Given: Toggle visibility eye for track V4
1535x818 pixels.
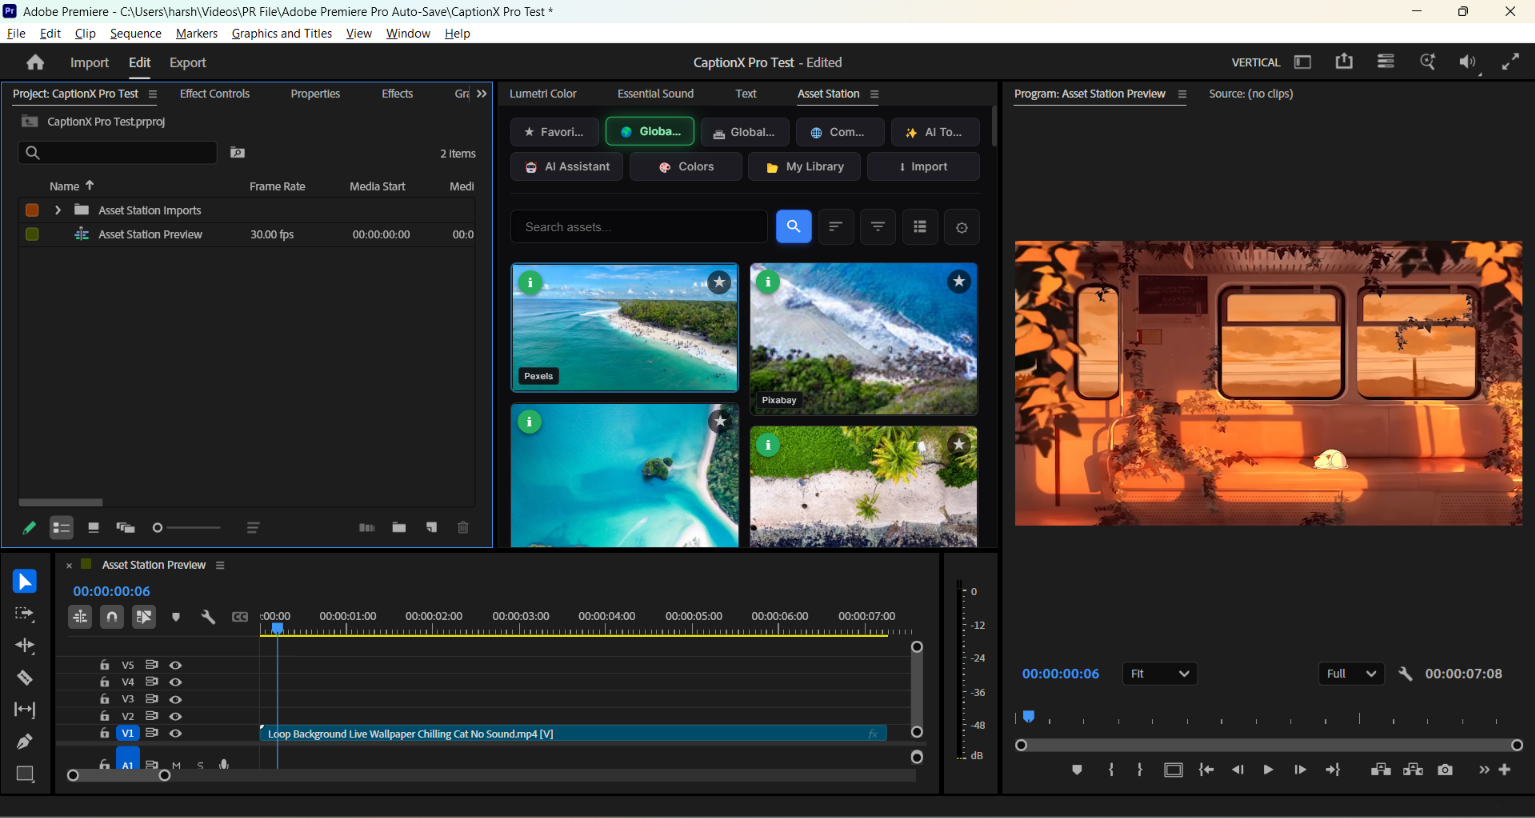Looking at the screenshot, I should coord(176,682).
